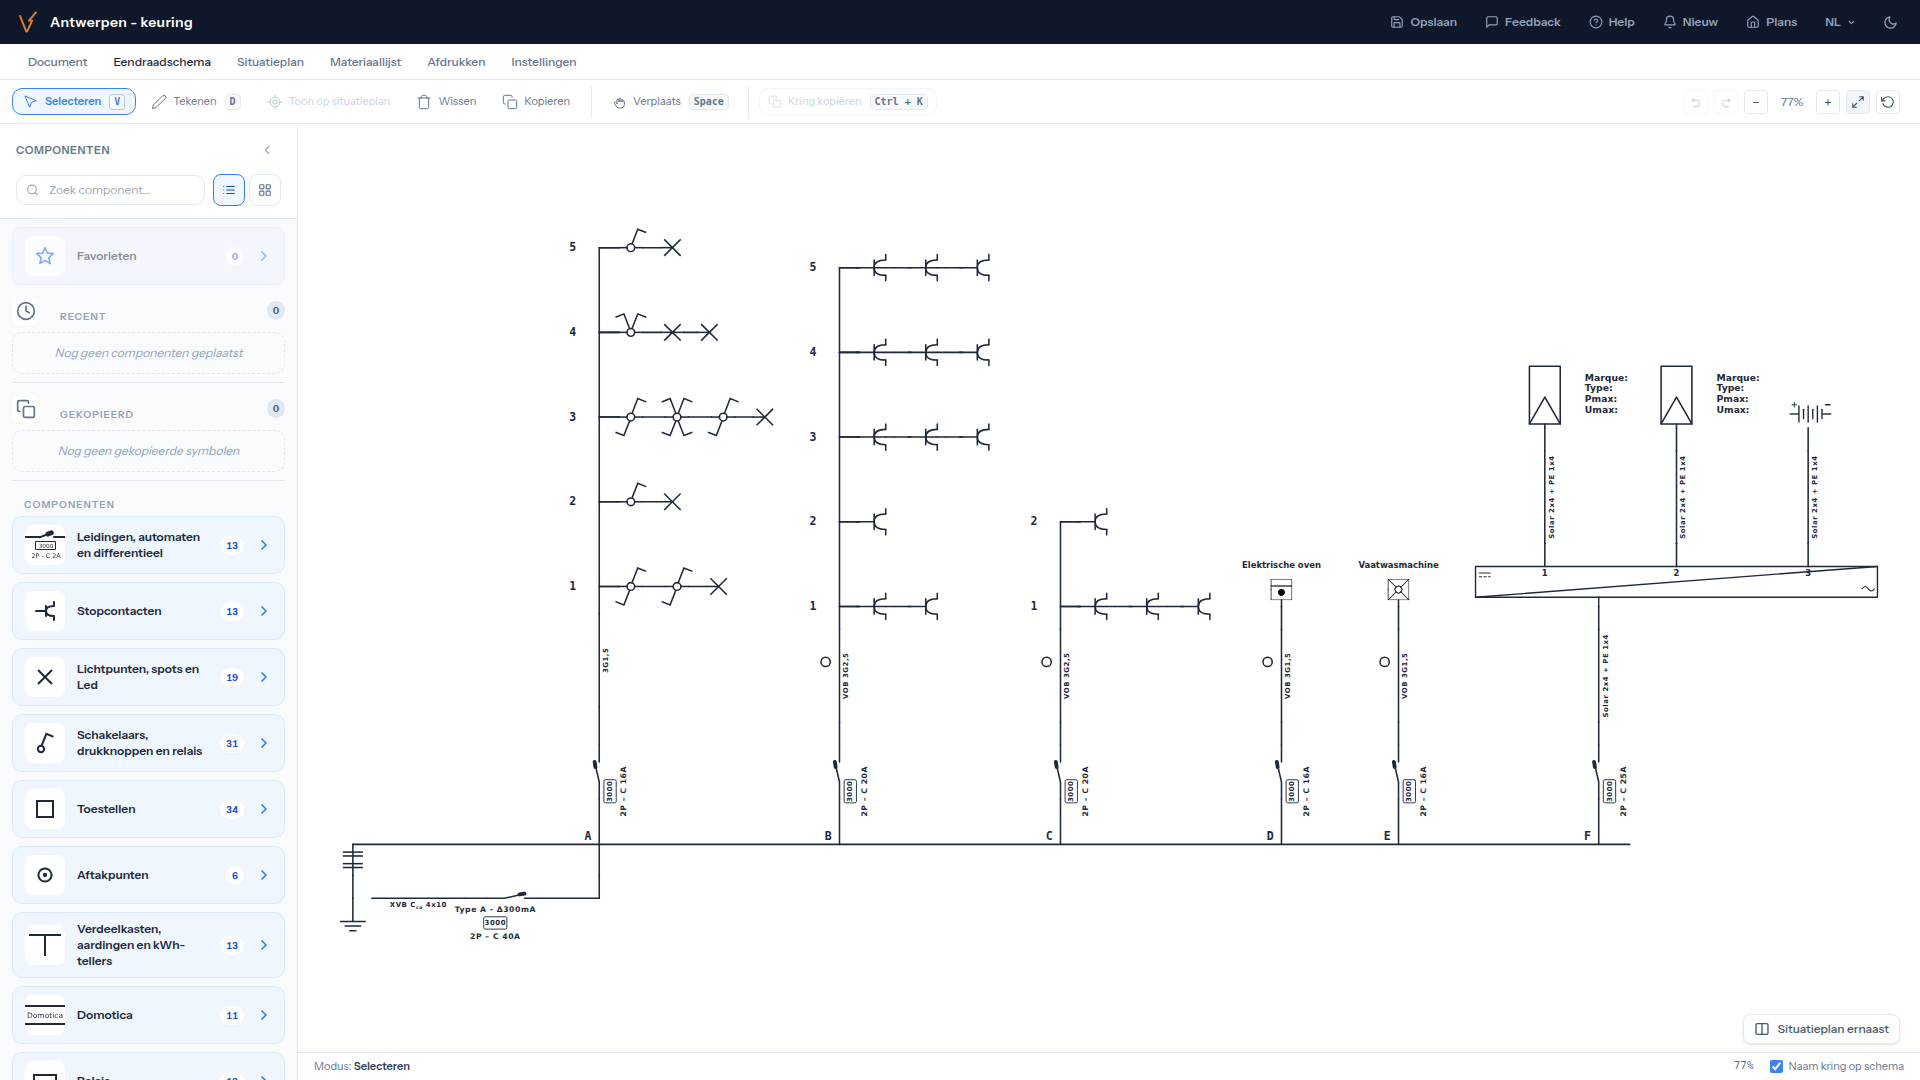The height and width of the screenshot is (1080, 1920).
Task: Select the solar inverter box
Action: (x=1676, y=582)
